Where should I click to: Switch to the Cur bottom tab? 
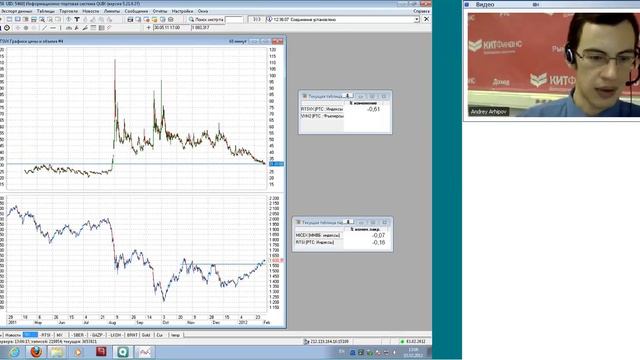(160, 335)
